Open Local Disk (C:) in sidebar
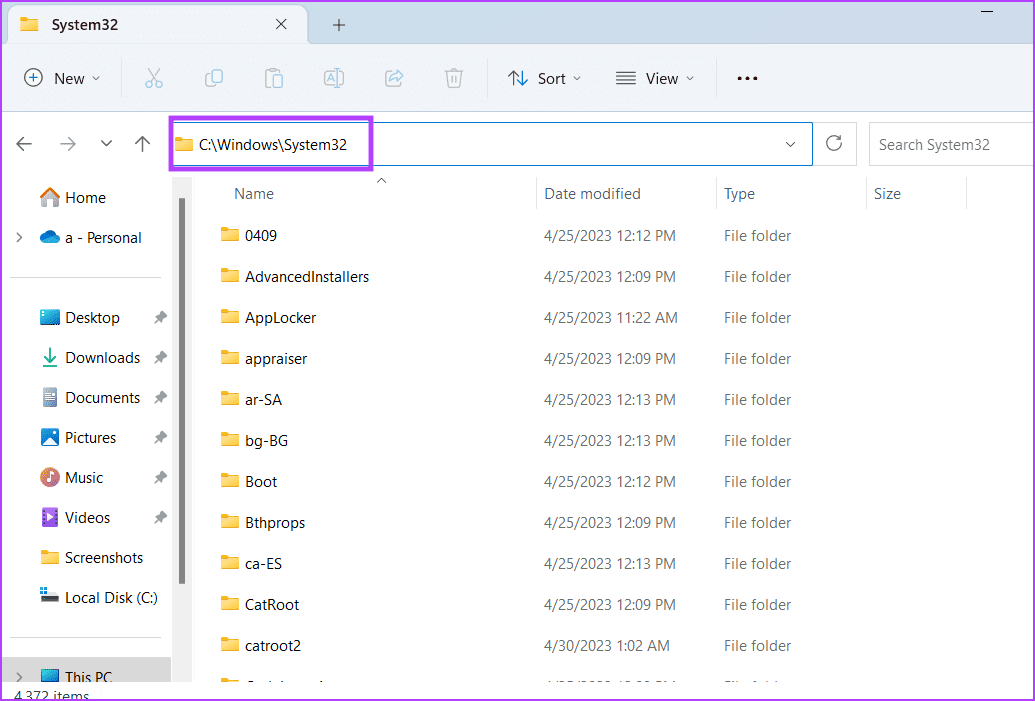The image size is (1035, 701). coord(98,597)
